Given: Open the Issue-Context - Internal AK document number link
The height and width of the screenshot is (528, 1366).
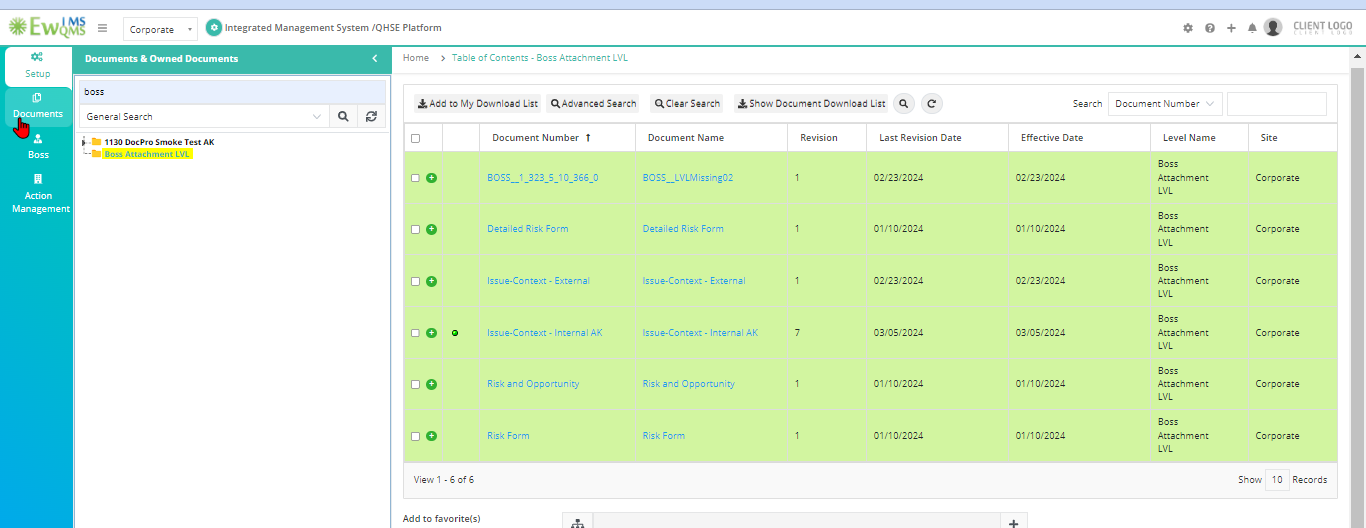Looking at the screenshot, I should pos(545,333).
